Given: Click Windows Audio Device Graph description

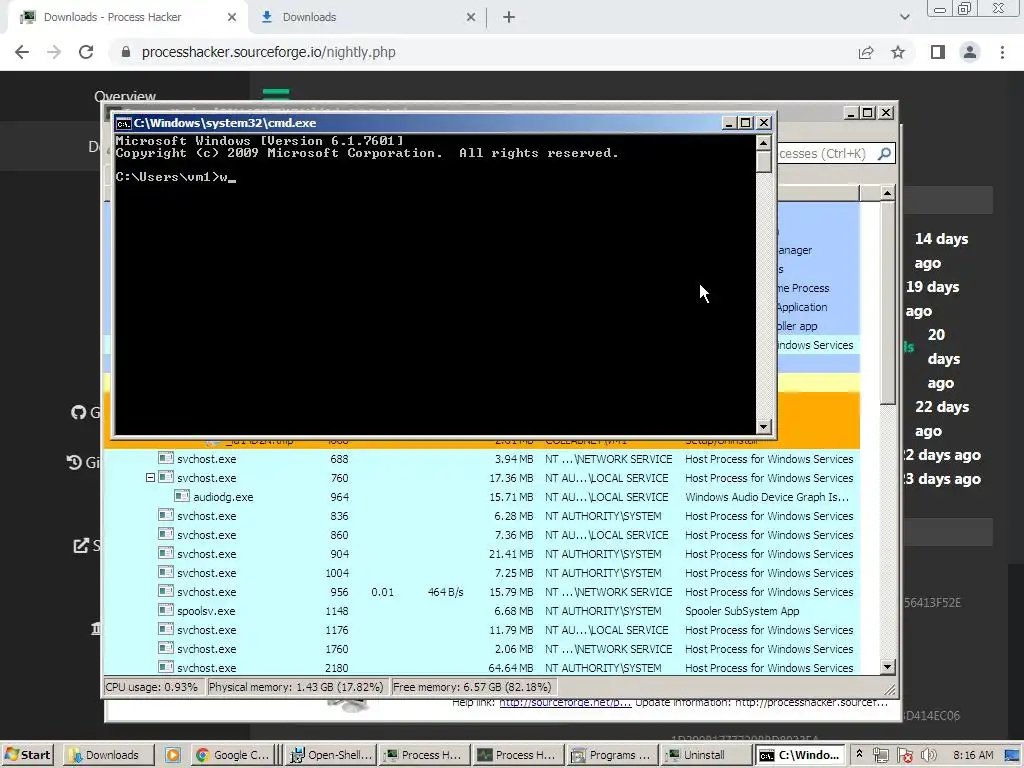Looking at the screenshot, I should click(767, 497).
